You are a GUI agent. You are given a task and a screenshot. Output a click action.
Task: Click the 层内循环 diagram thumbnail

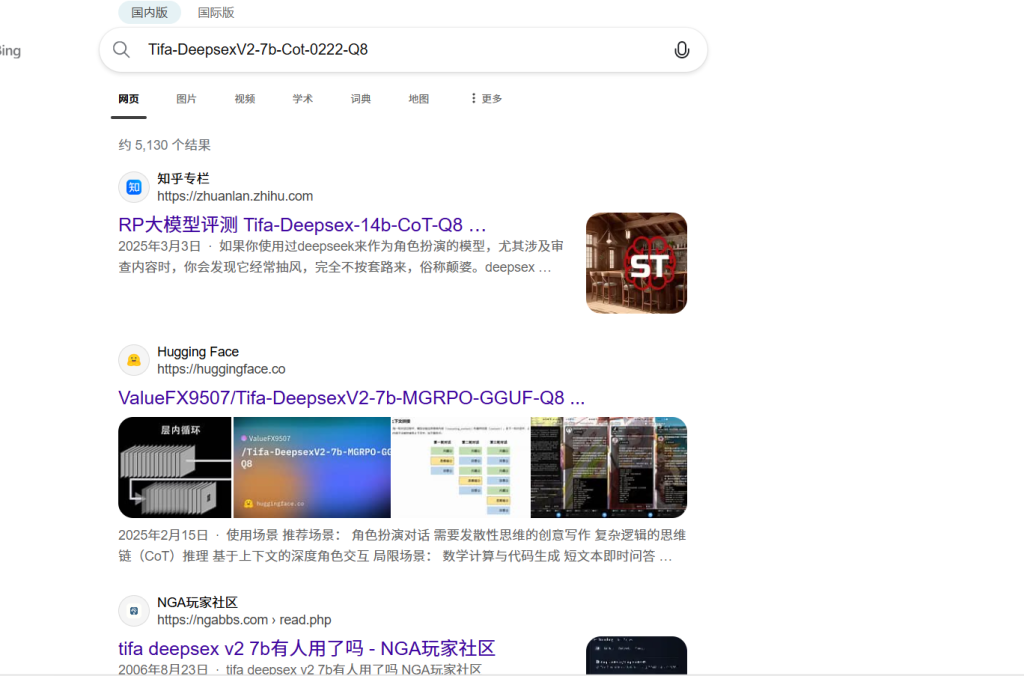(x=174, y=467)
